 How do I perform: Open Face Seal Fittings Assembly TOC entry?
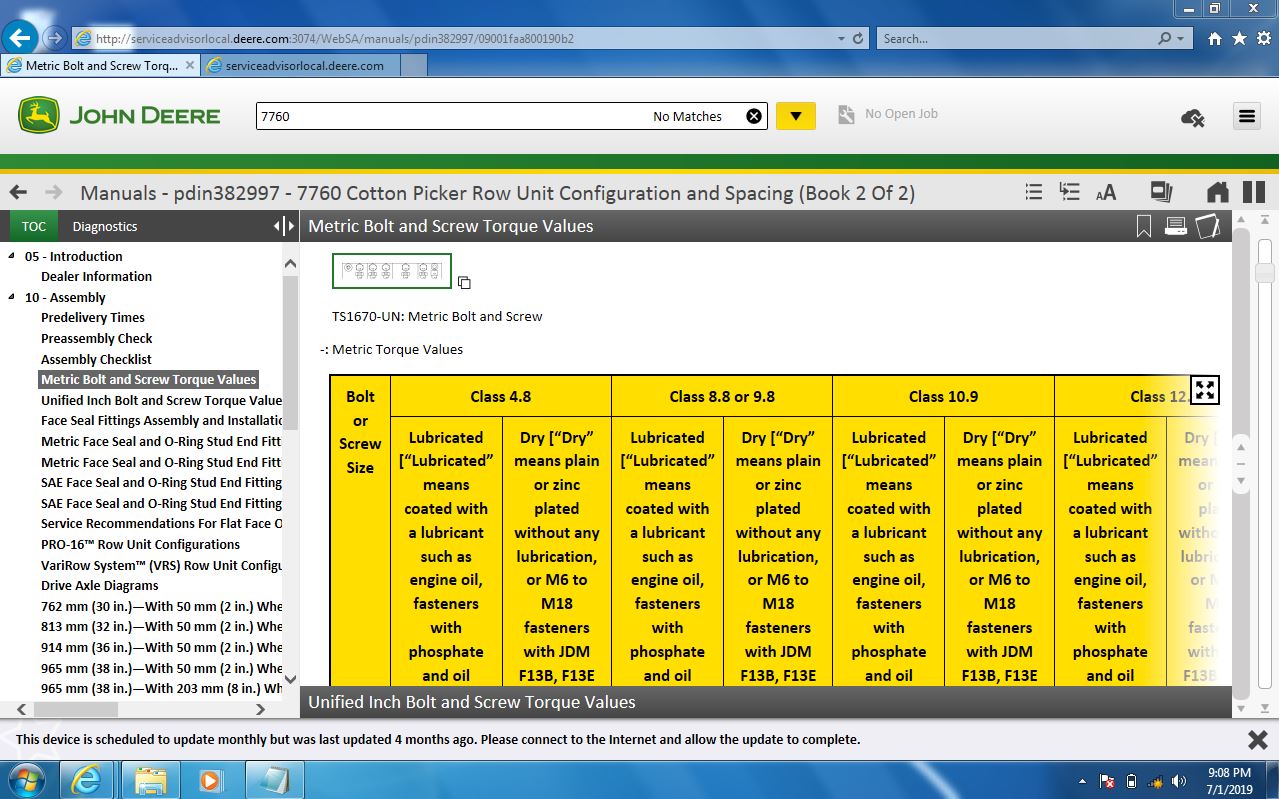point(161,421)
